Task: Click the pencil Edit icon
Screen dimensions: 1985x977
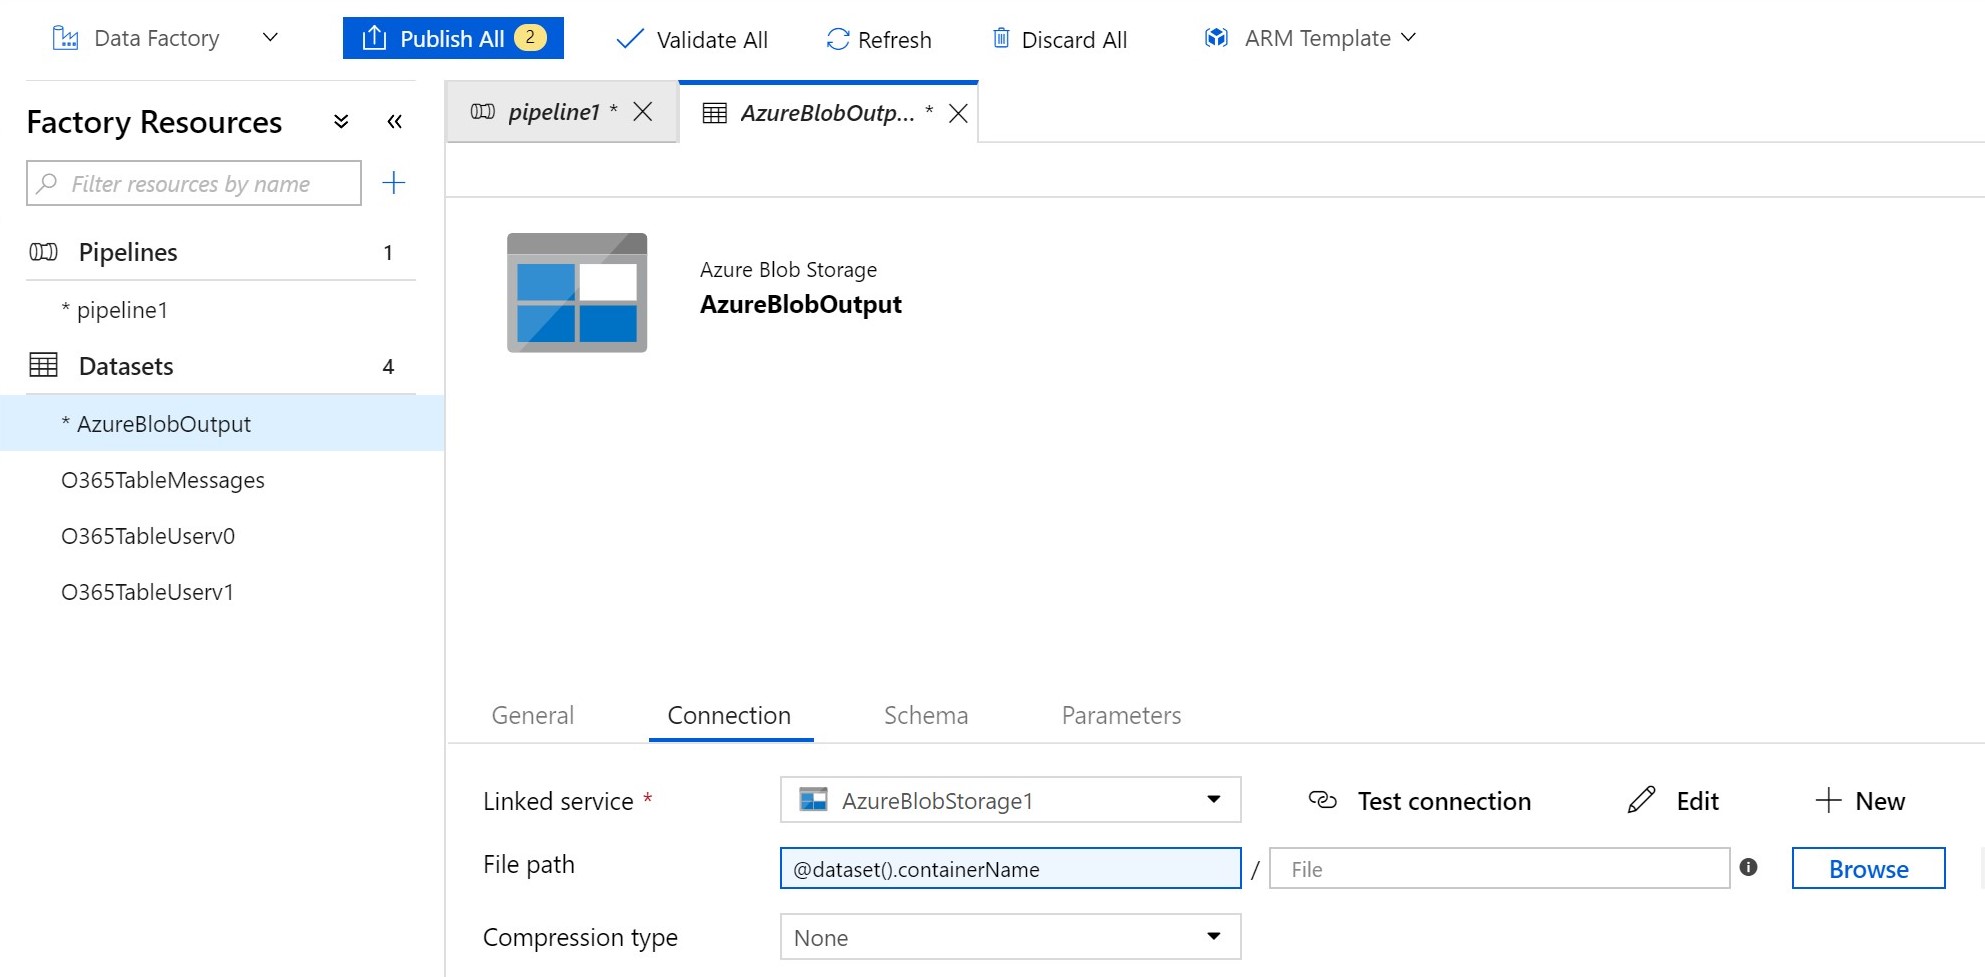Action: pos(1641,800)
